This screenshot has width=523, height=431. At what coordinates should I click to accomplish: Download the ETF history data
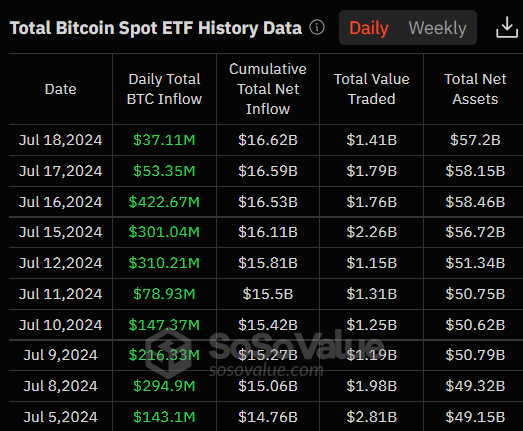click(507, 27)
